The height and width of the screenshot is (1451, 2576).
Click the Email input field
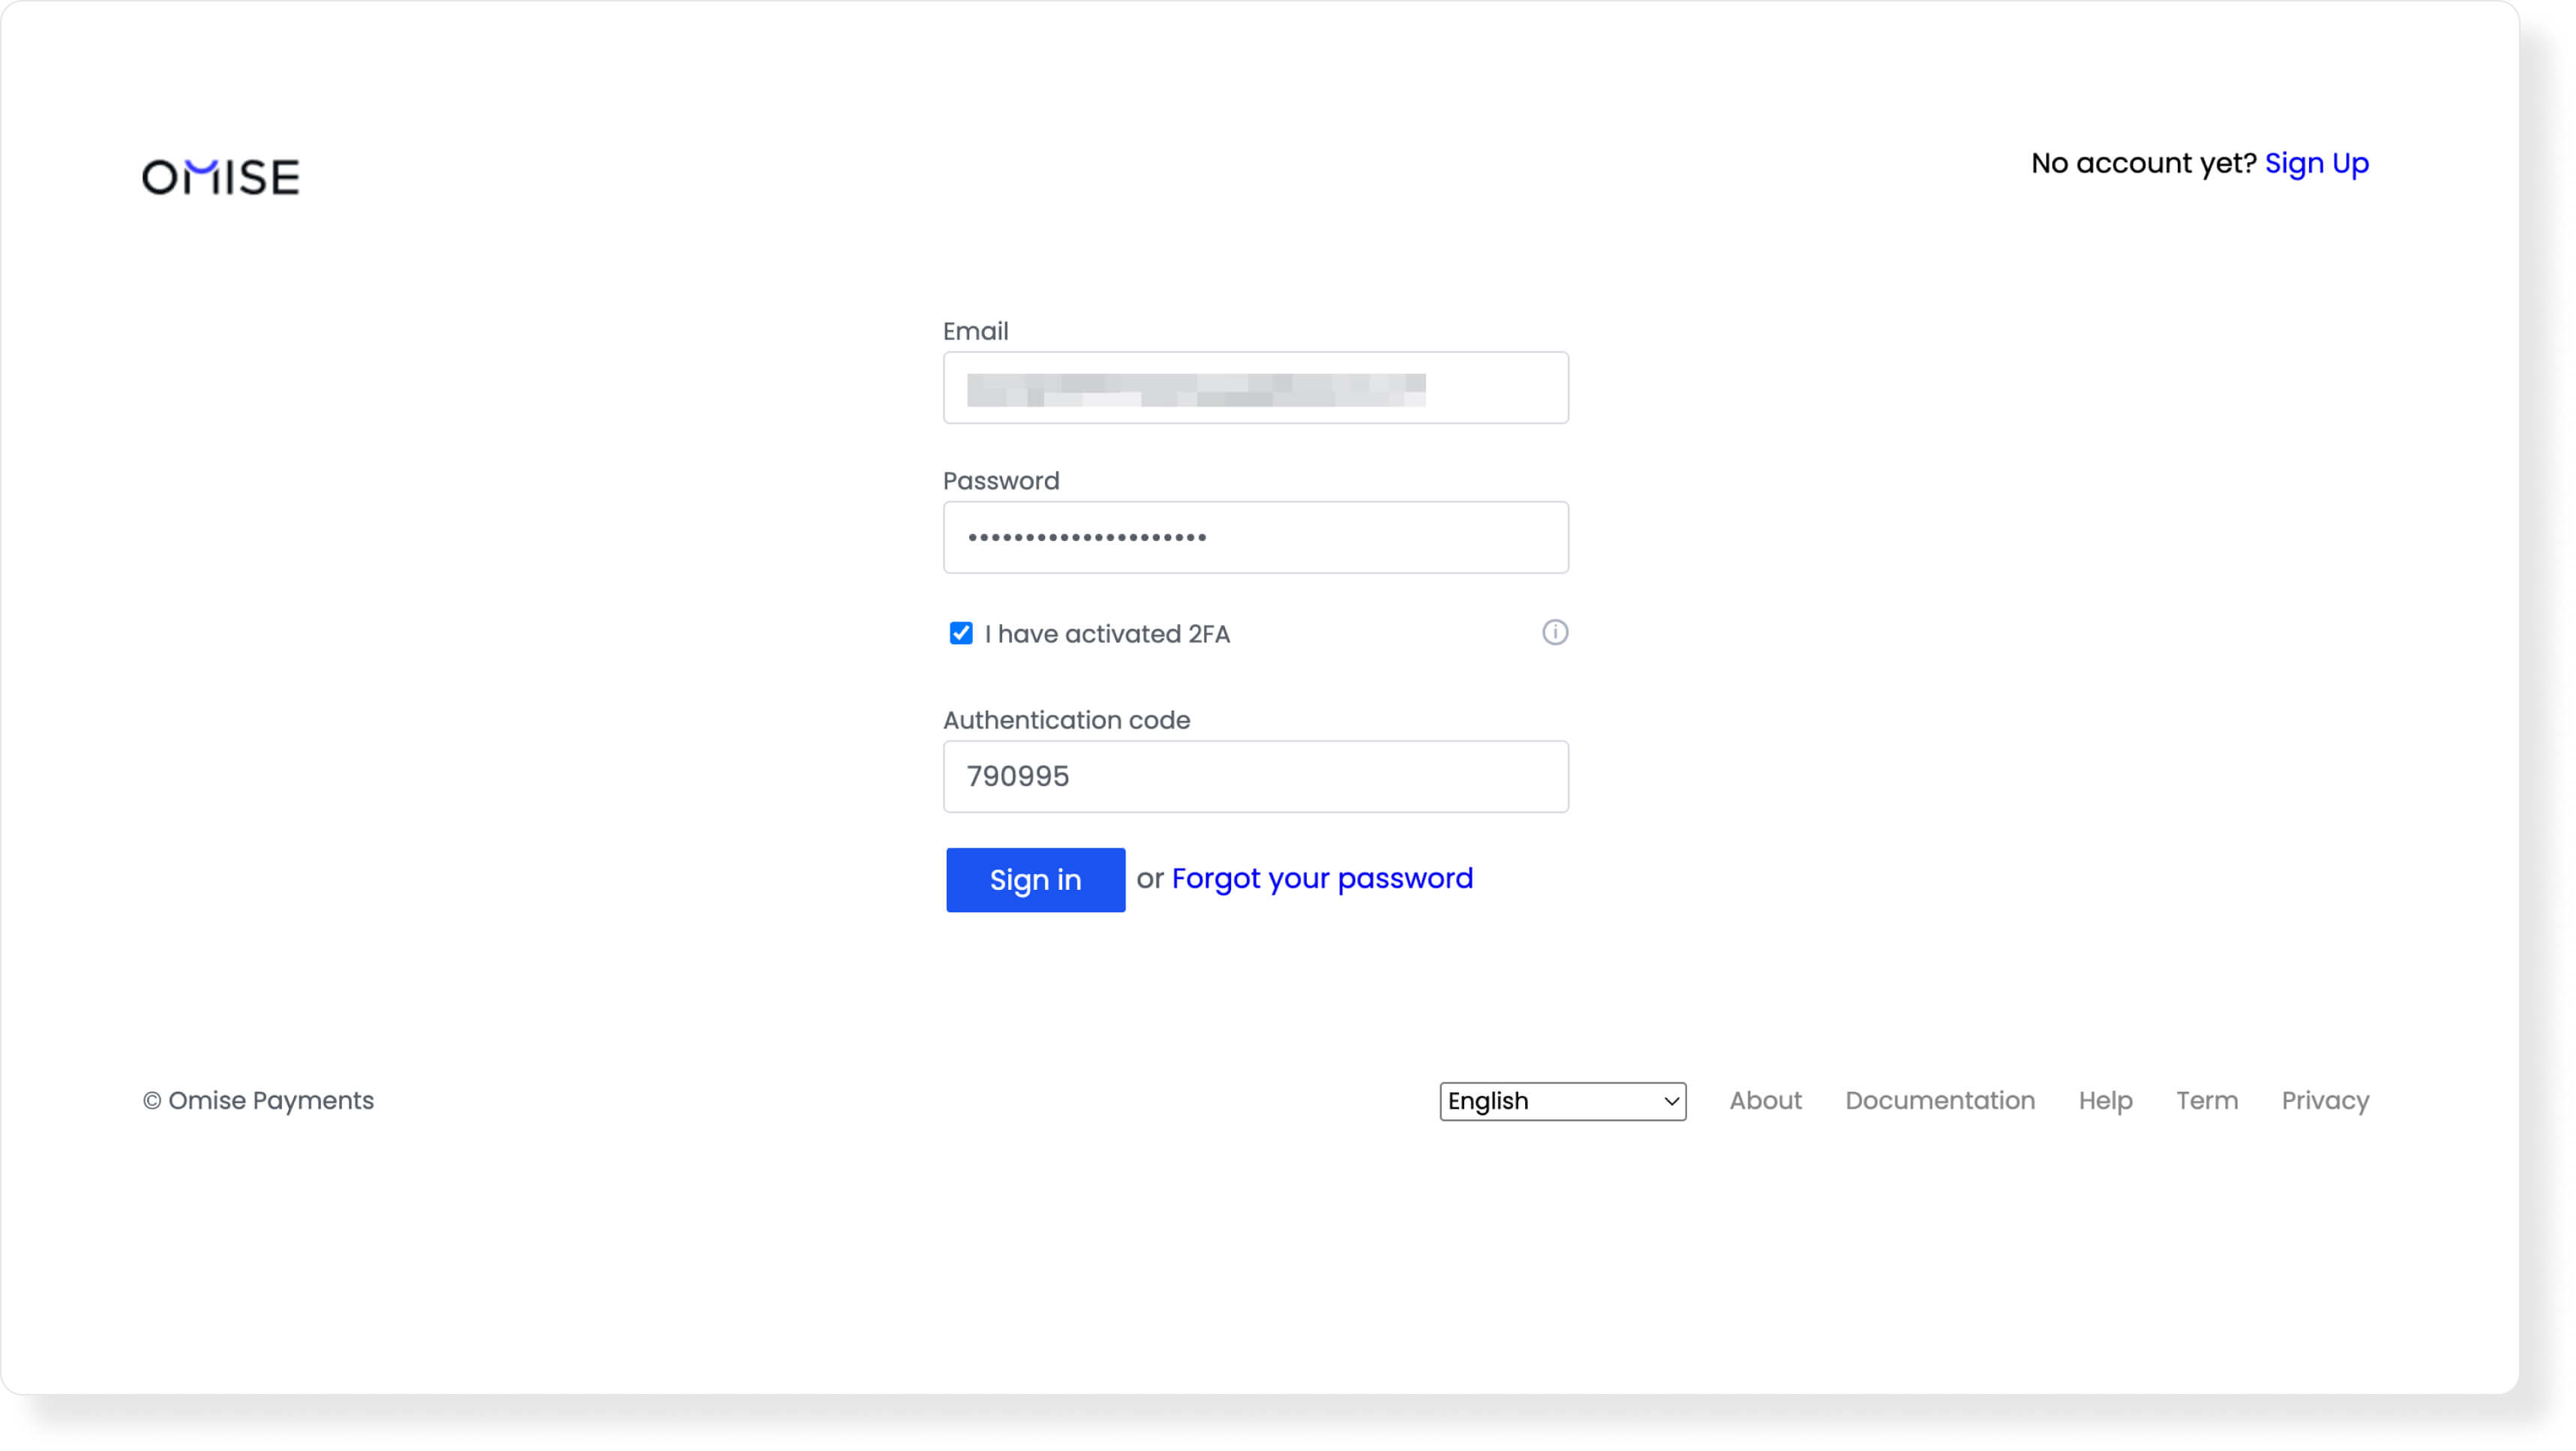tap(1255, 387)
